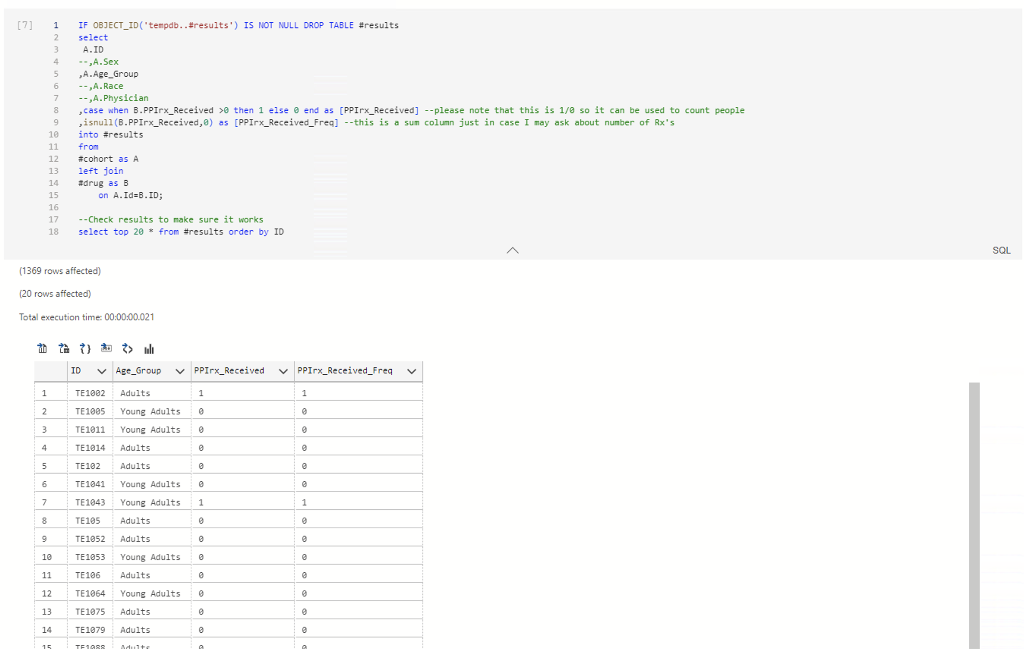1024x649 pixels.
Task: Collapse the code cell with the chevron
Action: pos(513,250)
